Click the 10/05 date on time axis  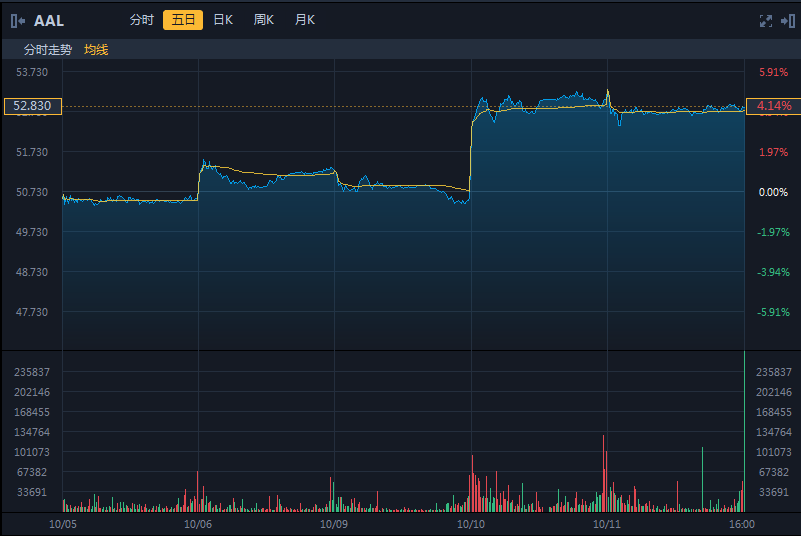62,523
